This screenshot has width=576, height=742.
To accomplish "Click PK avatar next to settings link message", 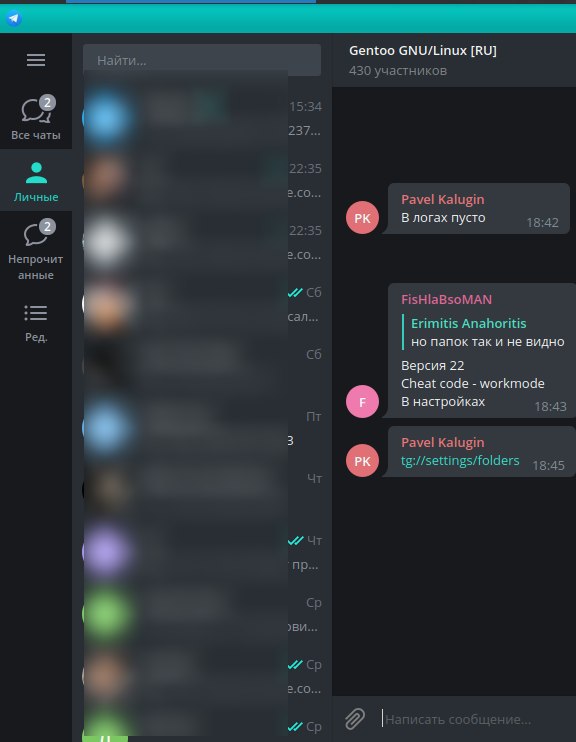I will coord(363,460).
